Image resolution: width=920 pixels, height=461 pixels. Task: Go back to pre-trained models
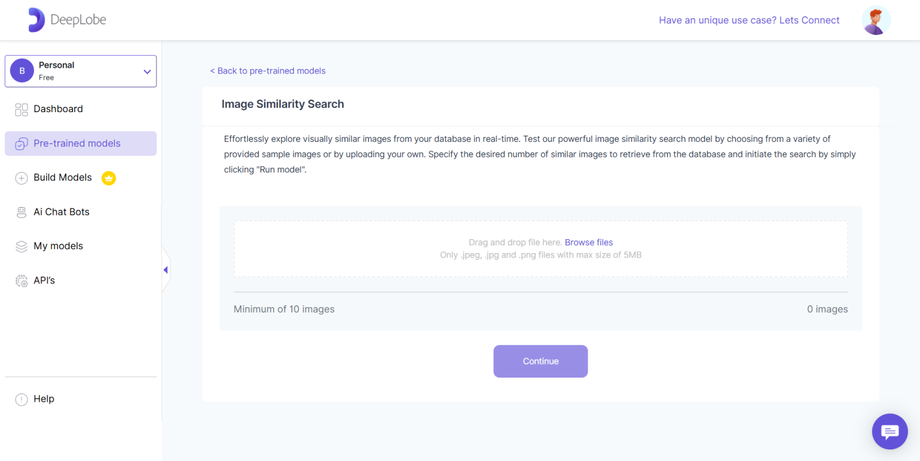click(268, 71)
